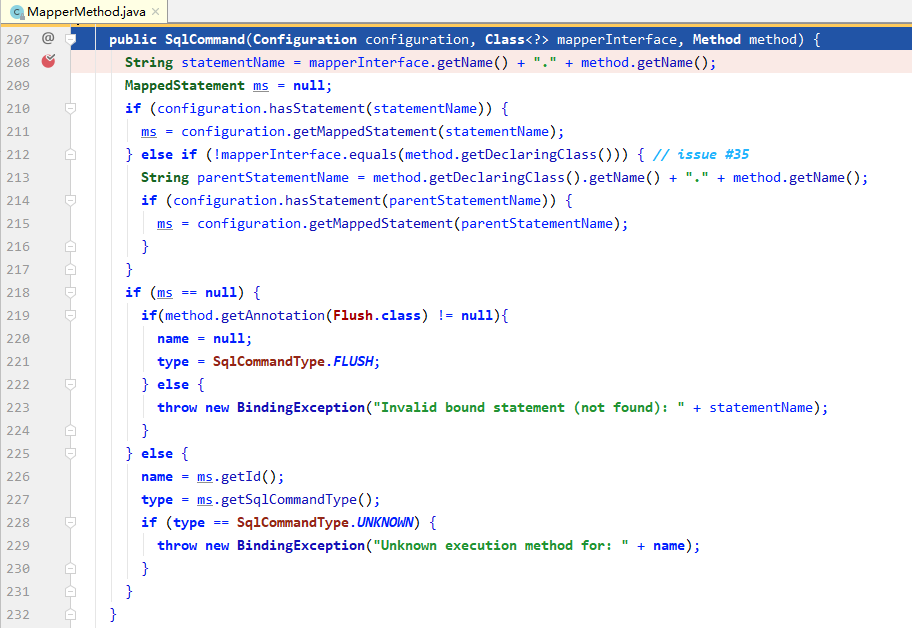Click 'SqlCommandType.UNKNOWN' on line 228
Image resolution: width=912 pixels, height=628 pixels.
[325, 522]
